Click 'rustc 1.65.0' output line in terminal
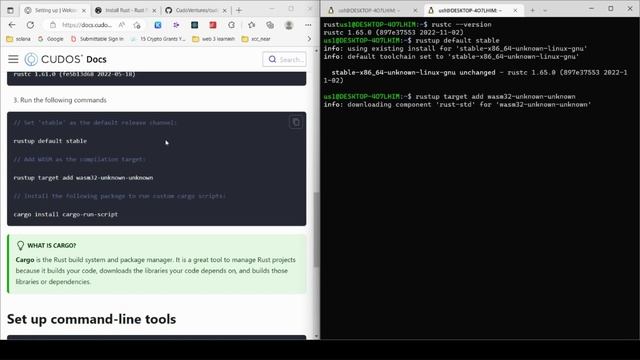Viewport: 640px width, 360px height. pyautogui.click(x=393, y=32)
